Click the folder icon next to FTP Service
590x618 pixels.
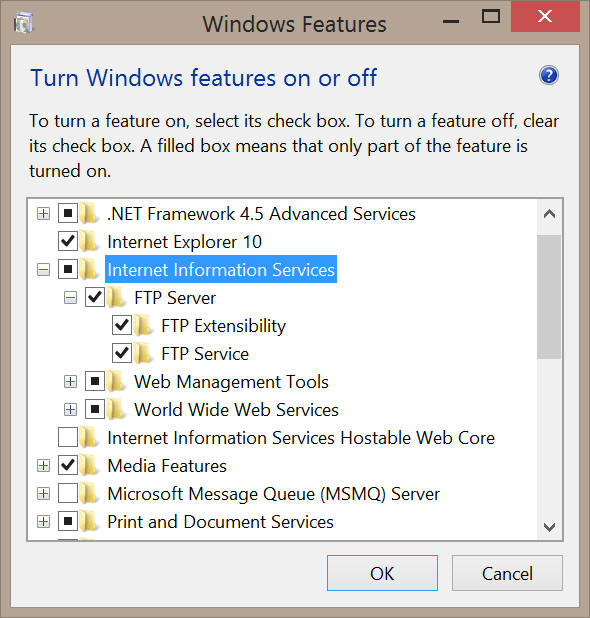click(x=143, y=354)
